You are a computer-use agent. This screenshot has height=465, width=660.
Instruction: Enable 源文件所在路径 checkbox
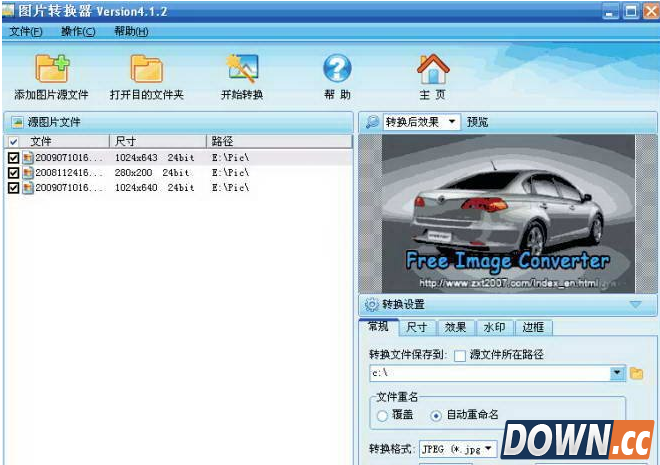coord(460,356)
